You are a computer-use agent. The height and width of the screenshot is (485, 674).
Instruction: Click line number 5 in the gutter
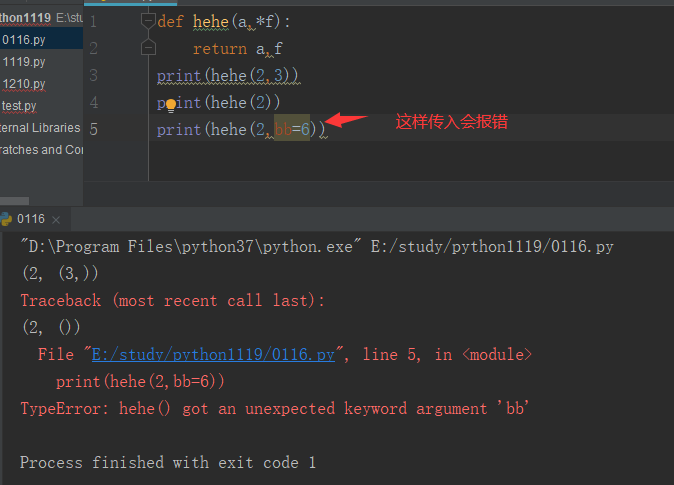click(94, 129)
